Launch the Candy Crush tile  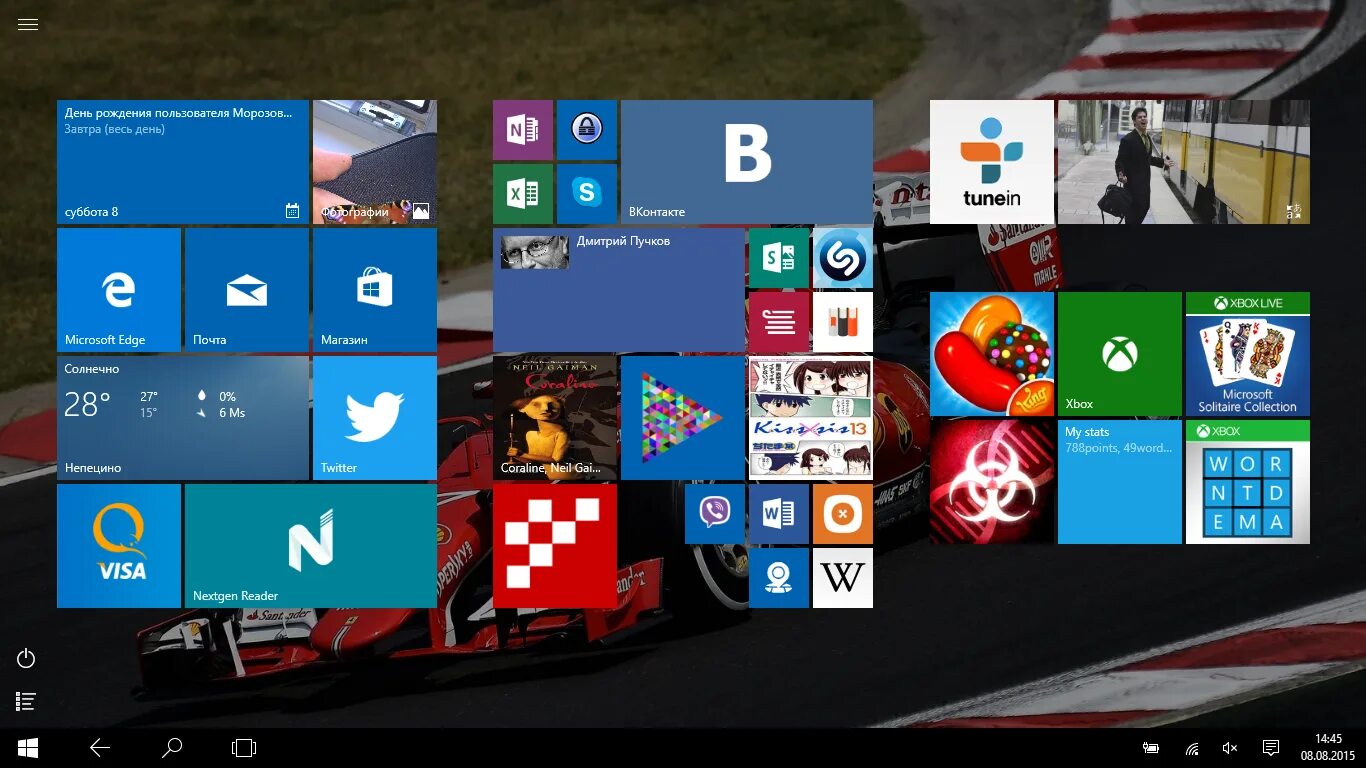tap(992, 354)
